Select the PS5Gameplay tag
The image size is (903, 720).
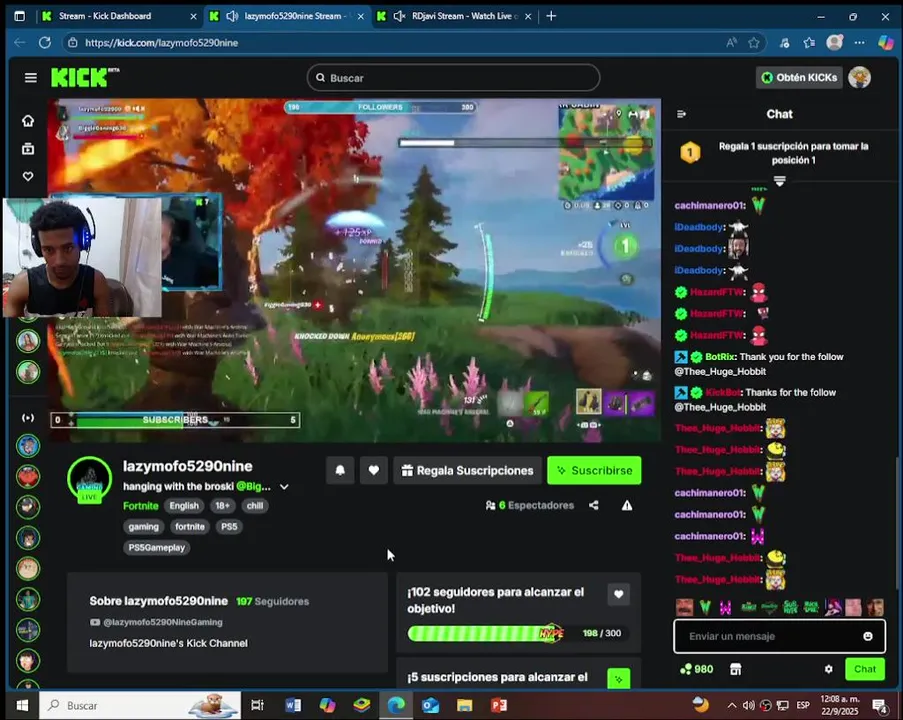(157, 547)
